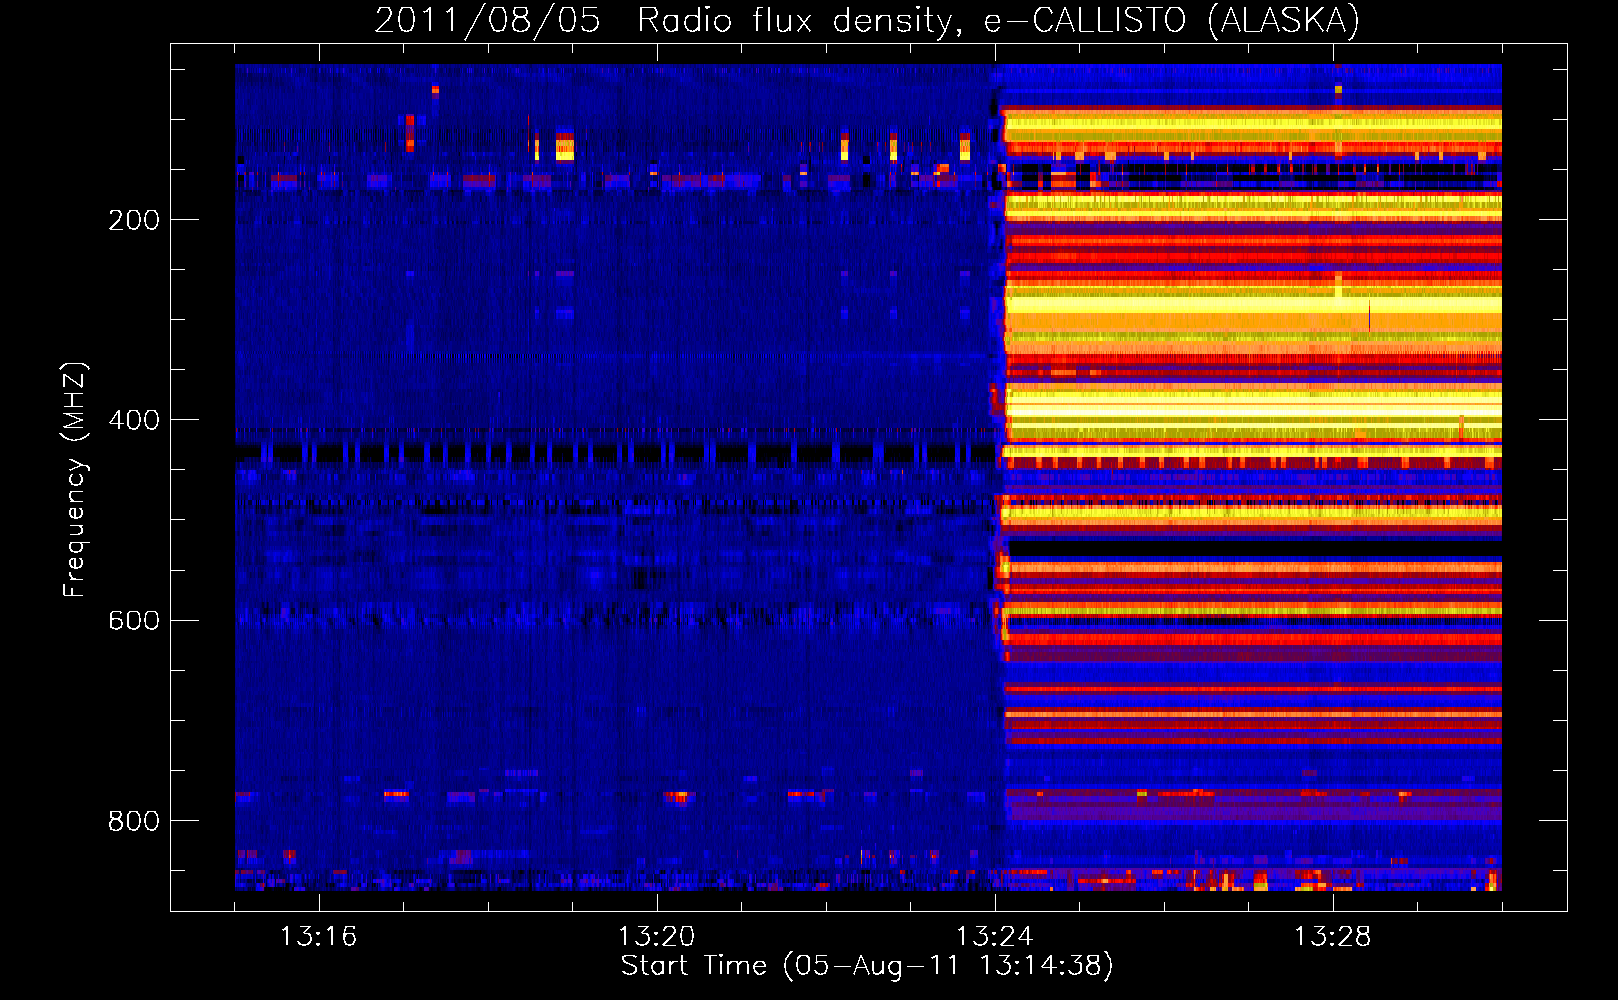Click the 13:24 time tick label
1618x1000 pixels.
coord(994,936)
